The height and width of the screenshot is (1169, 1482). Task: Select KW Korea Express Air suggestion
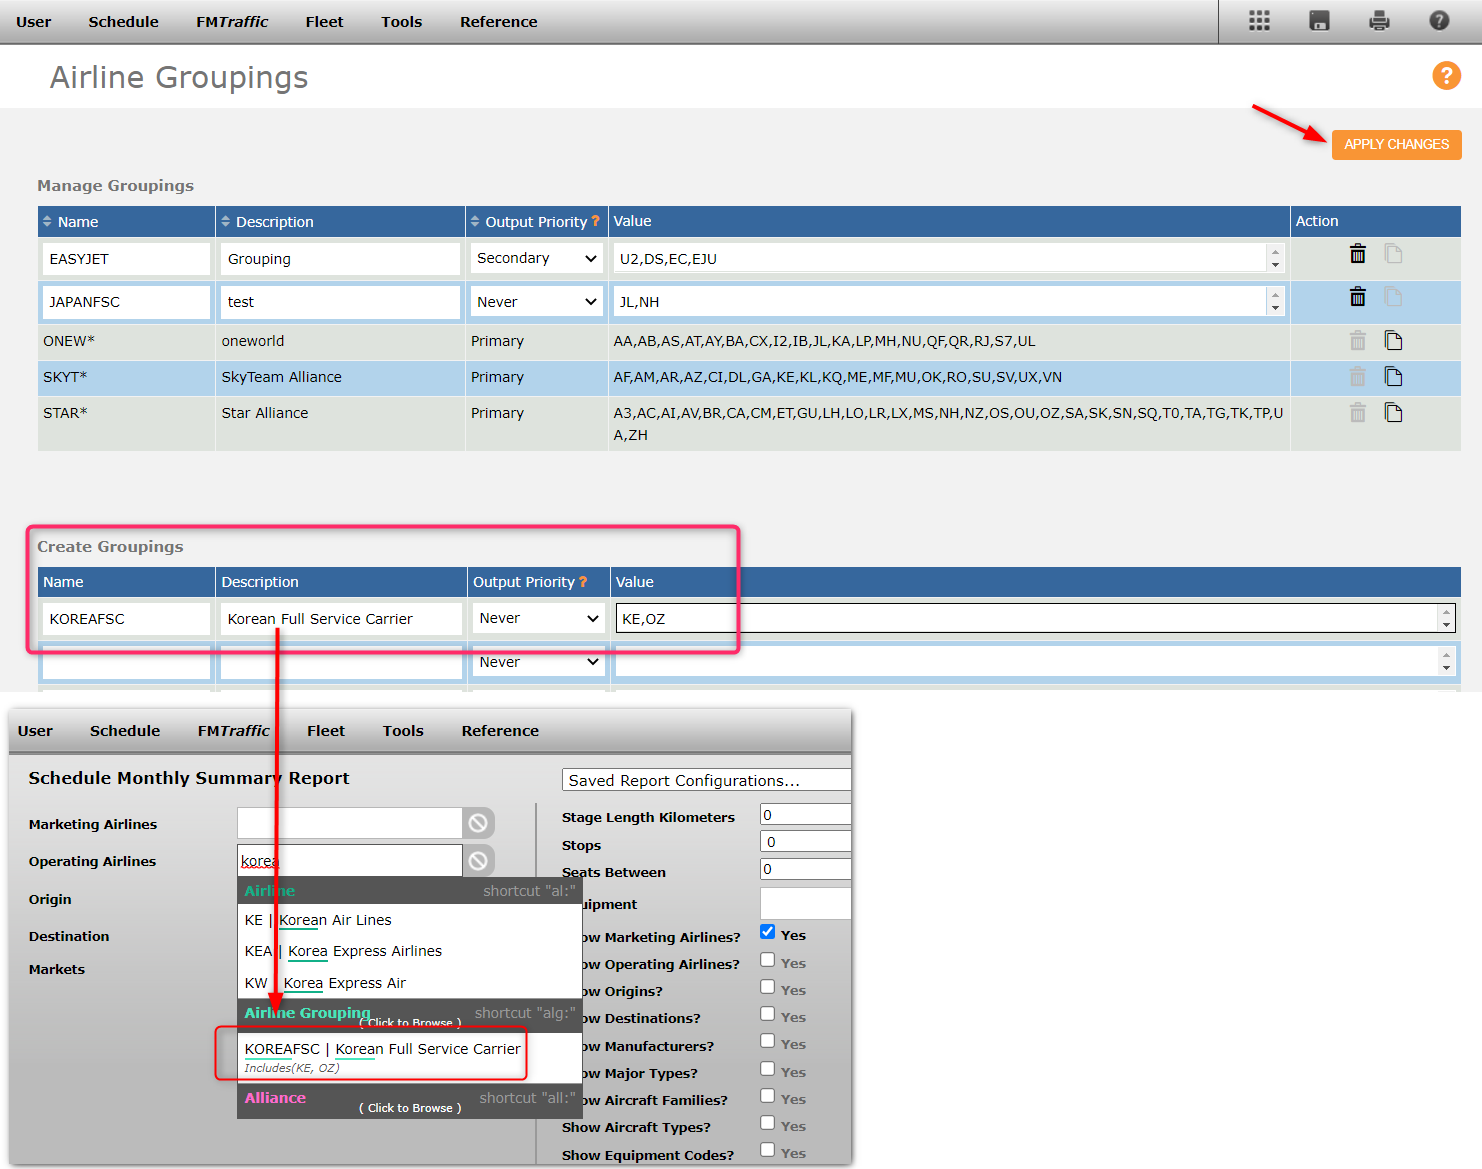click(409, 983)
